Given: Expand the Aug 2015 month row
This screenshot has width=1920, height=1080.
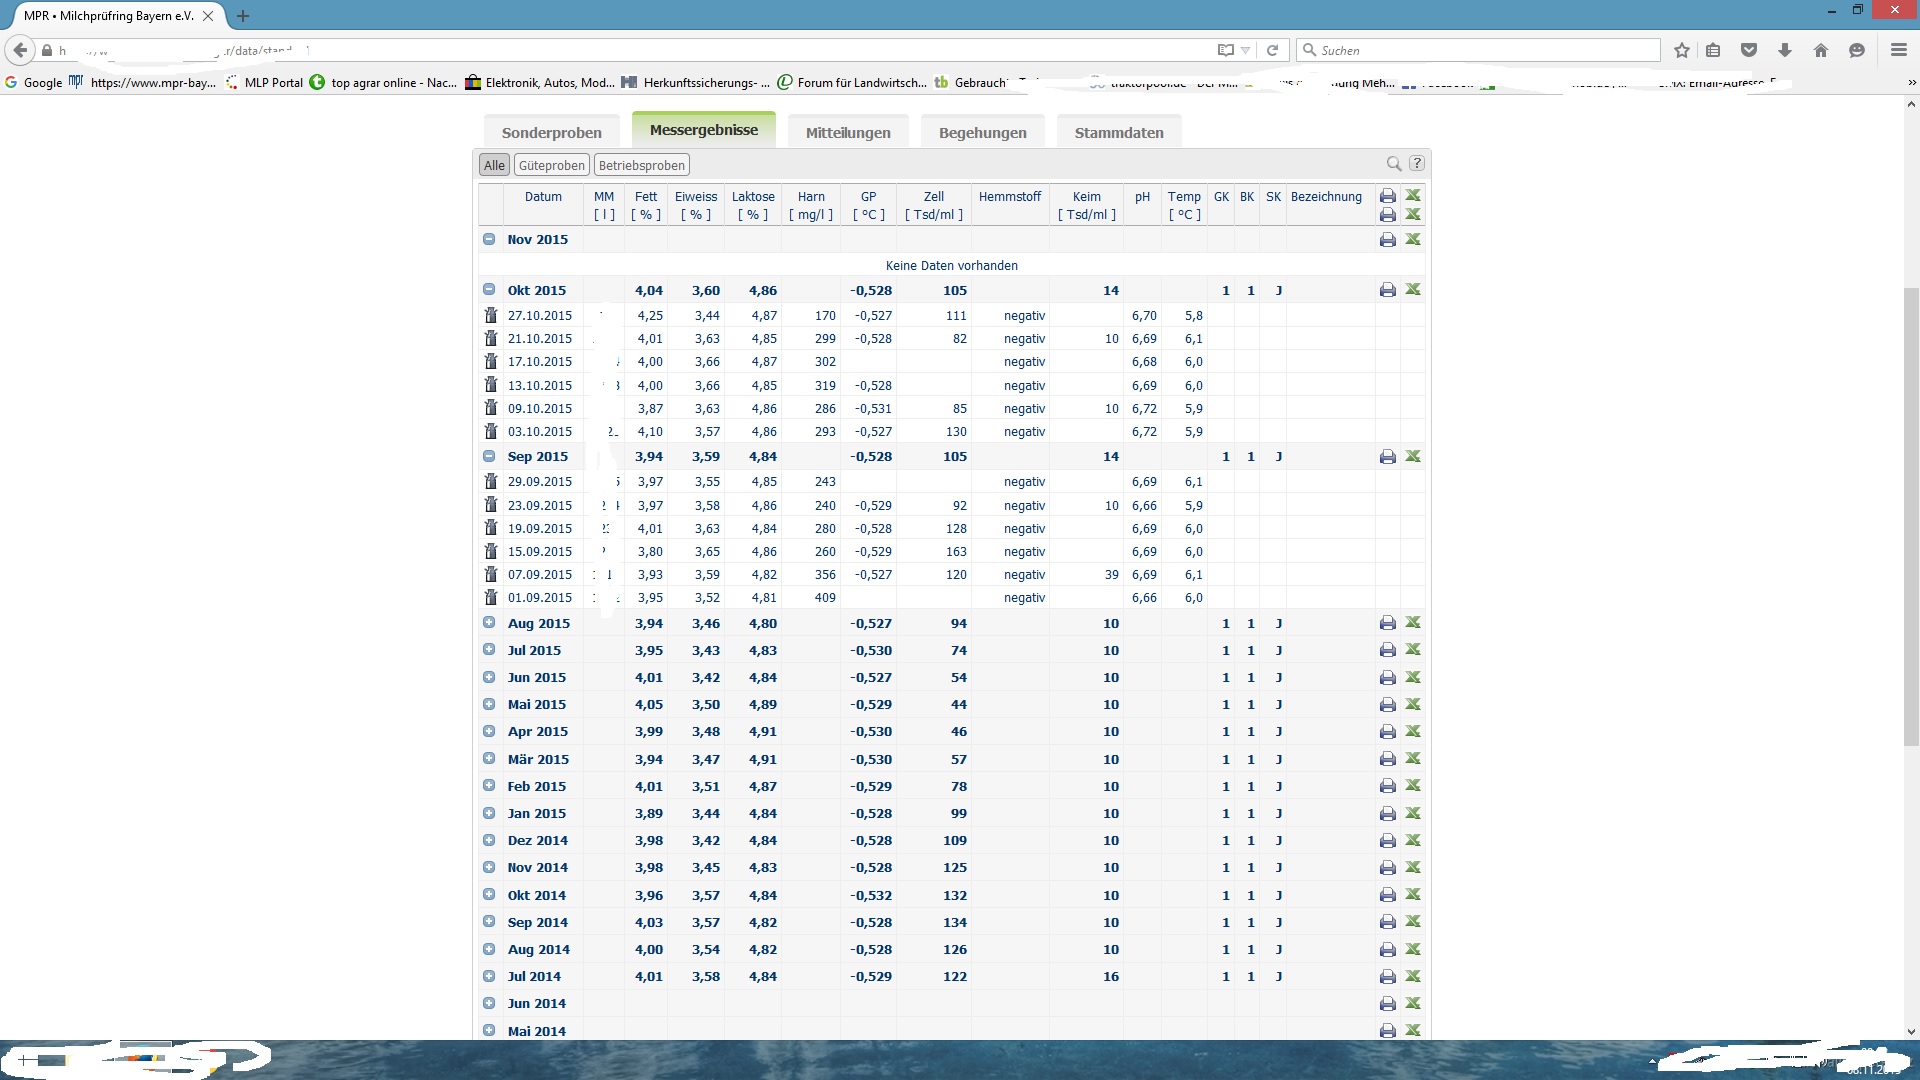Looking at the screenshot, I should pos(489,623).
